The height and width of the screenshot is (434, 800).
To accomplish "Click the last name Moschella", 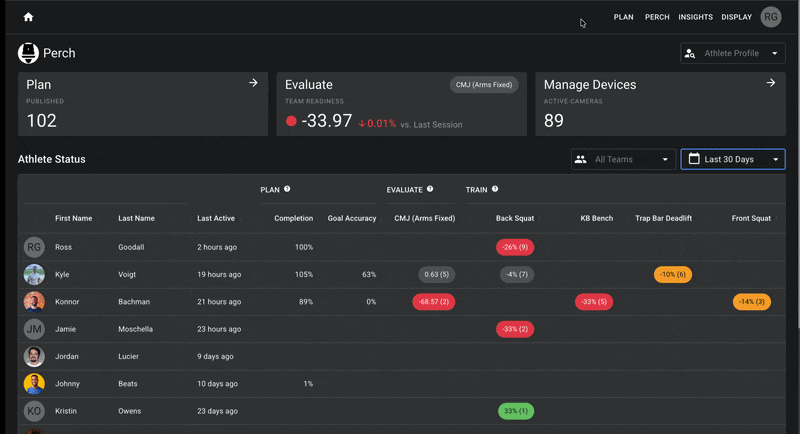I will 135,329.
